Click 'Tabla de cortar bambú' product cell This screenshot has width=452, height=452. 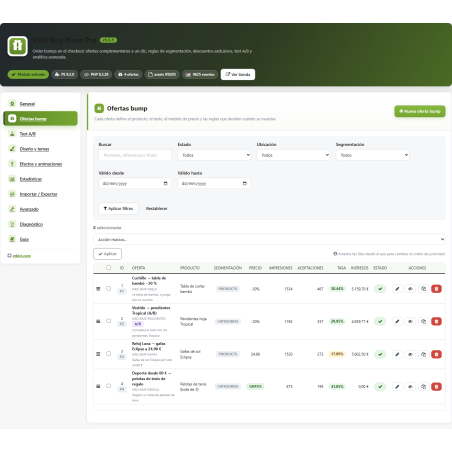click(x=193, y=289)
